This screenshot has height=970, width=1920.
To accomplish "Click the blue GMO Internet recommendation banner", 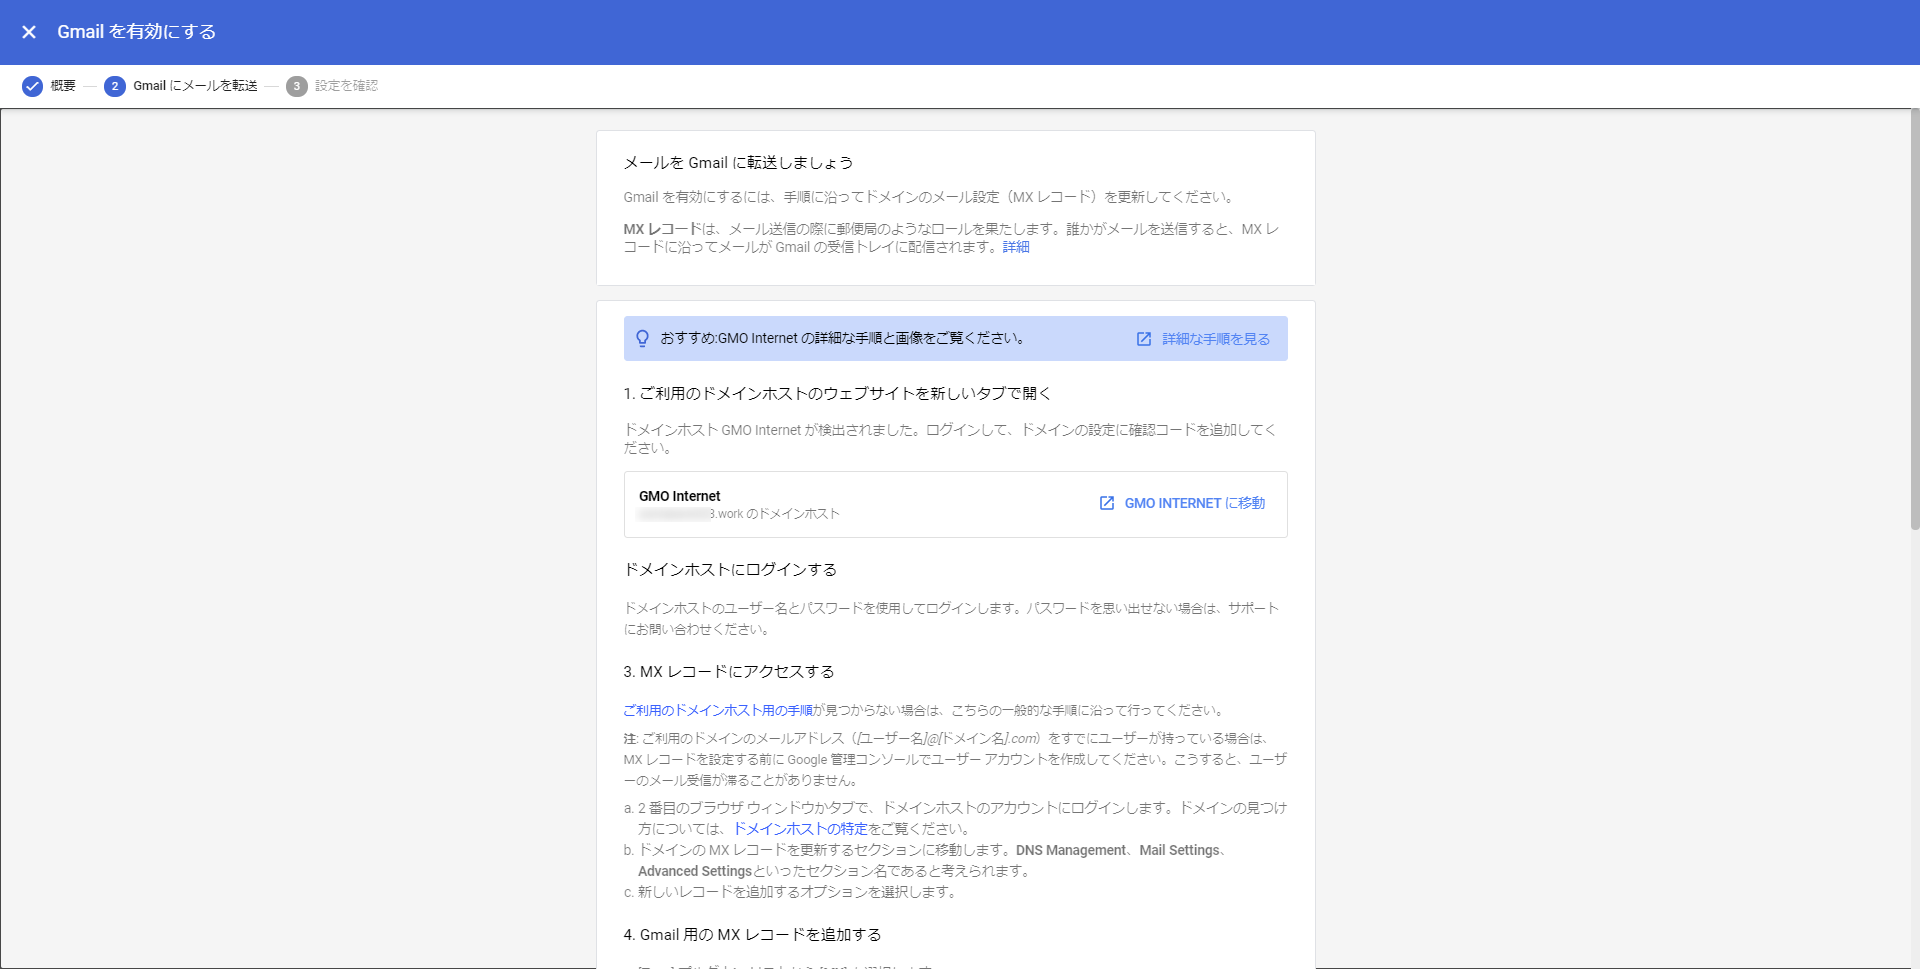I will click(955, 338).
